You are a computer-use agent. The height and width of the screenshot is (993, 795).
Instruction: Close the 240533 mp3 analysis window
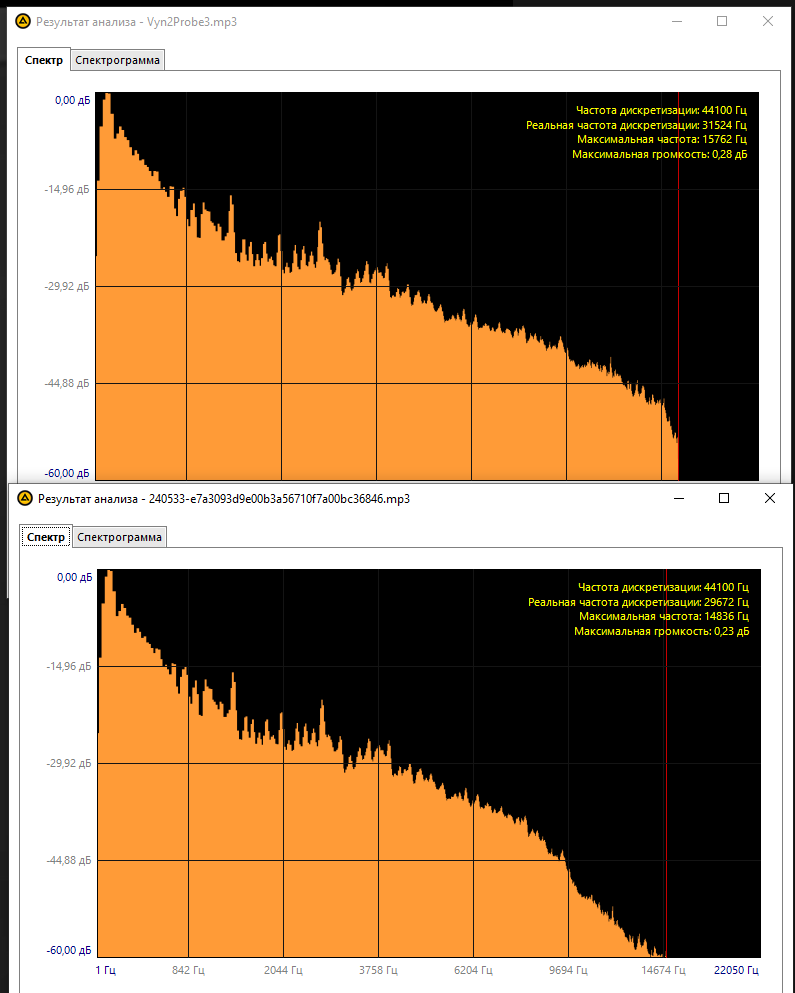[770, 498]
